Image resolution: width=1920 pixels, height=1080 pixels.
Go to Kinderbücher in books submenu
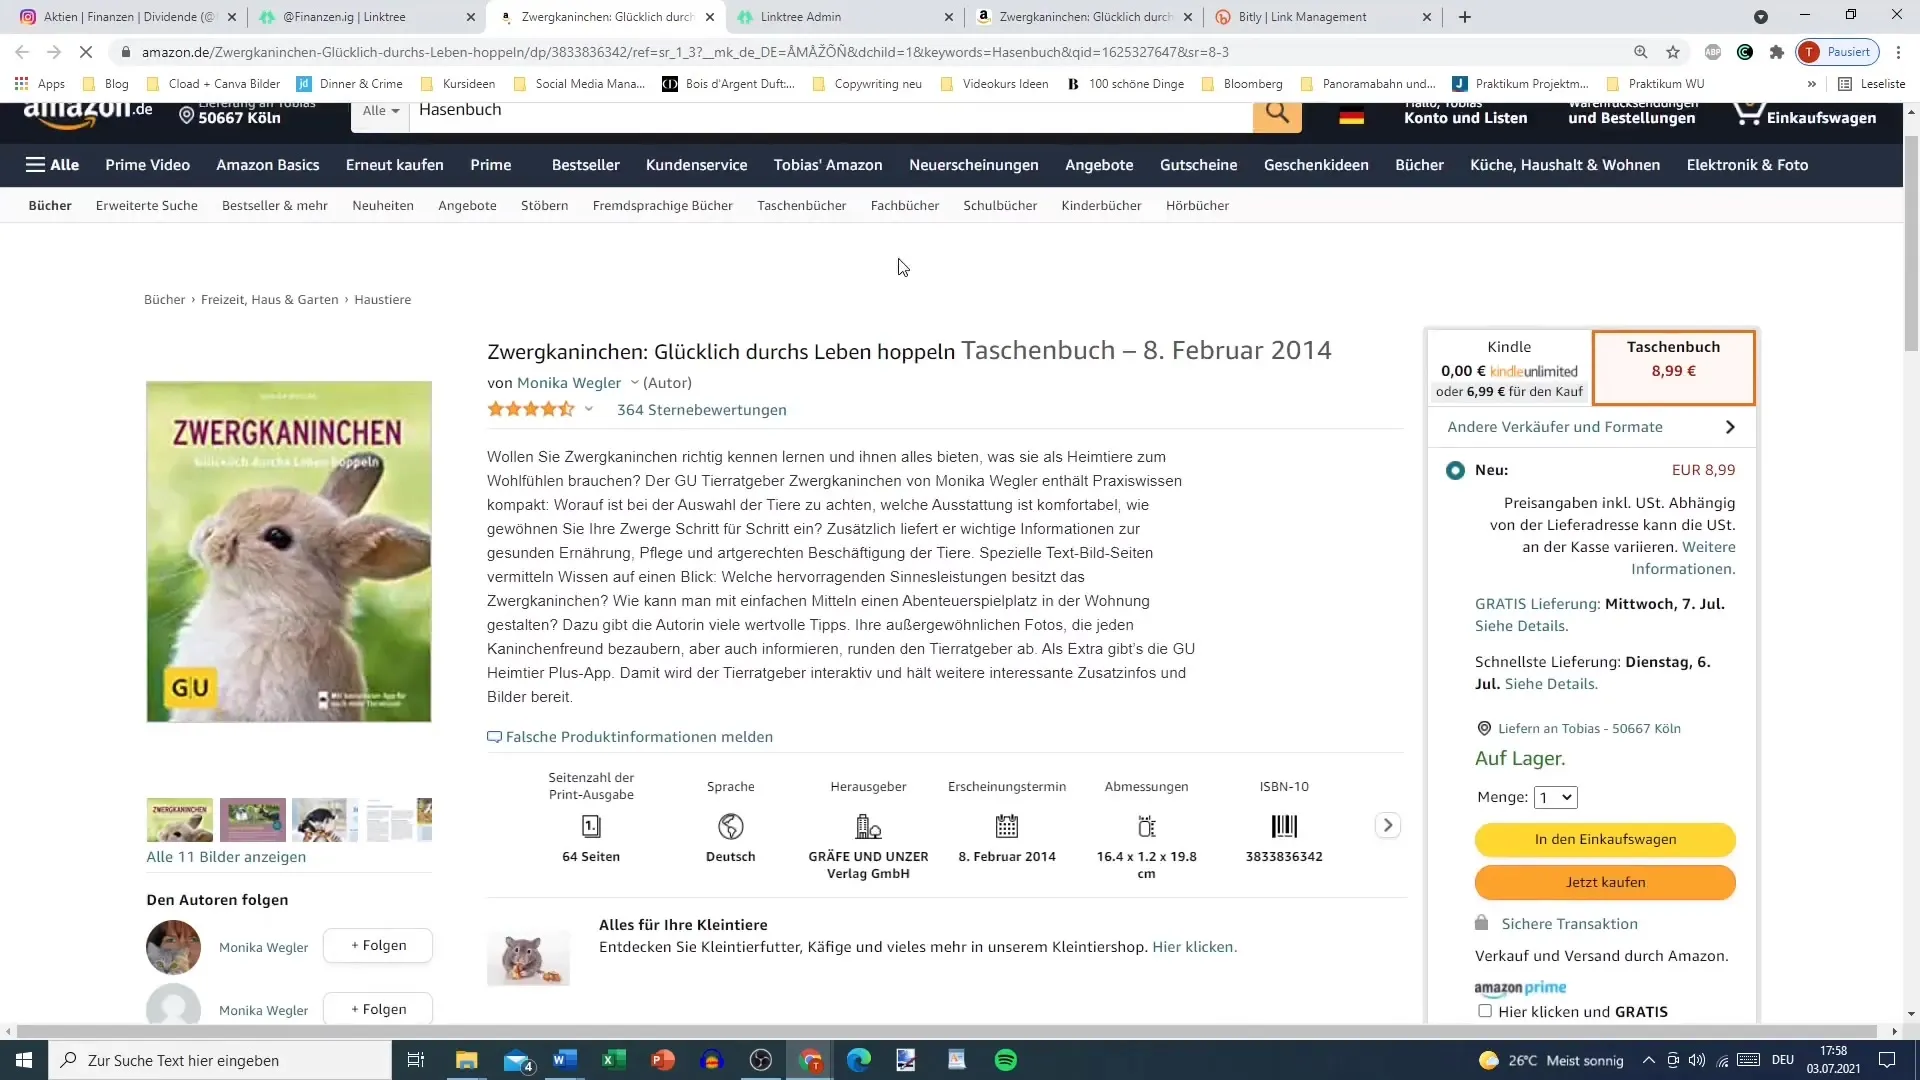click(x=1101, y=206)
